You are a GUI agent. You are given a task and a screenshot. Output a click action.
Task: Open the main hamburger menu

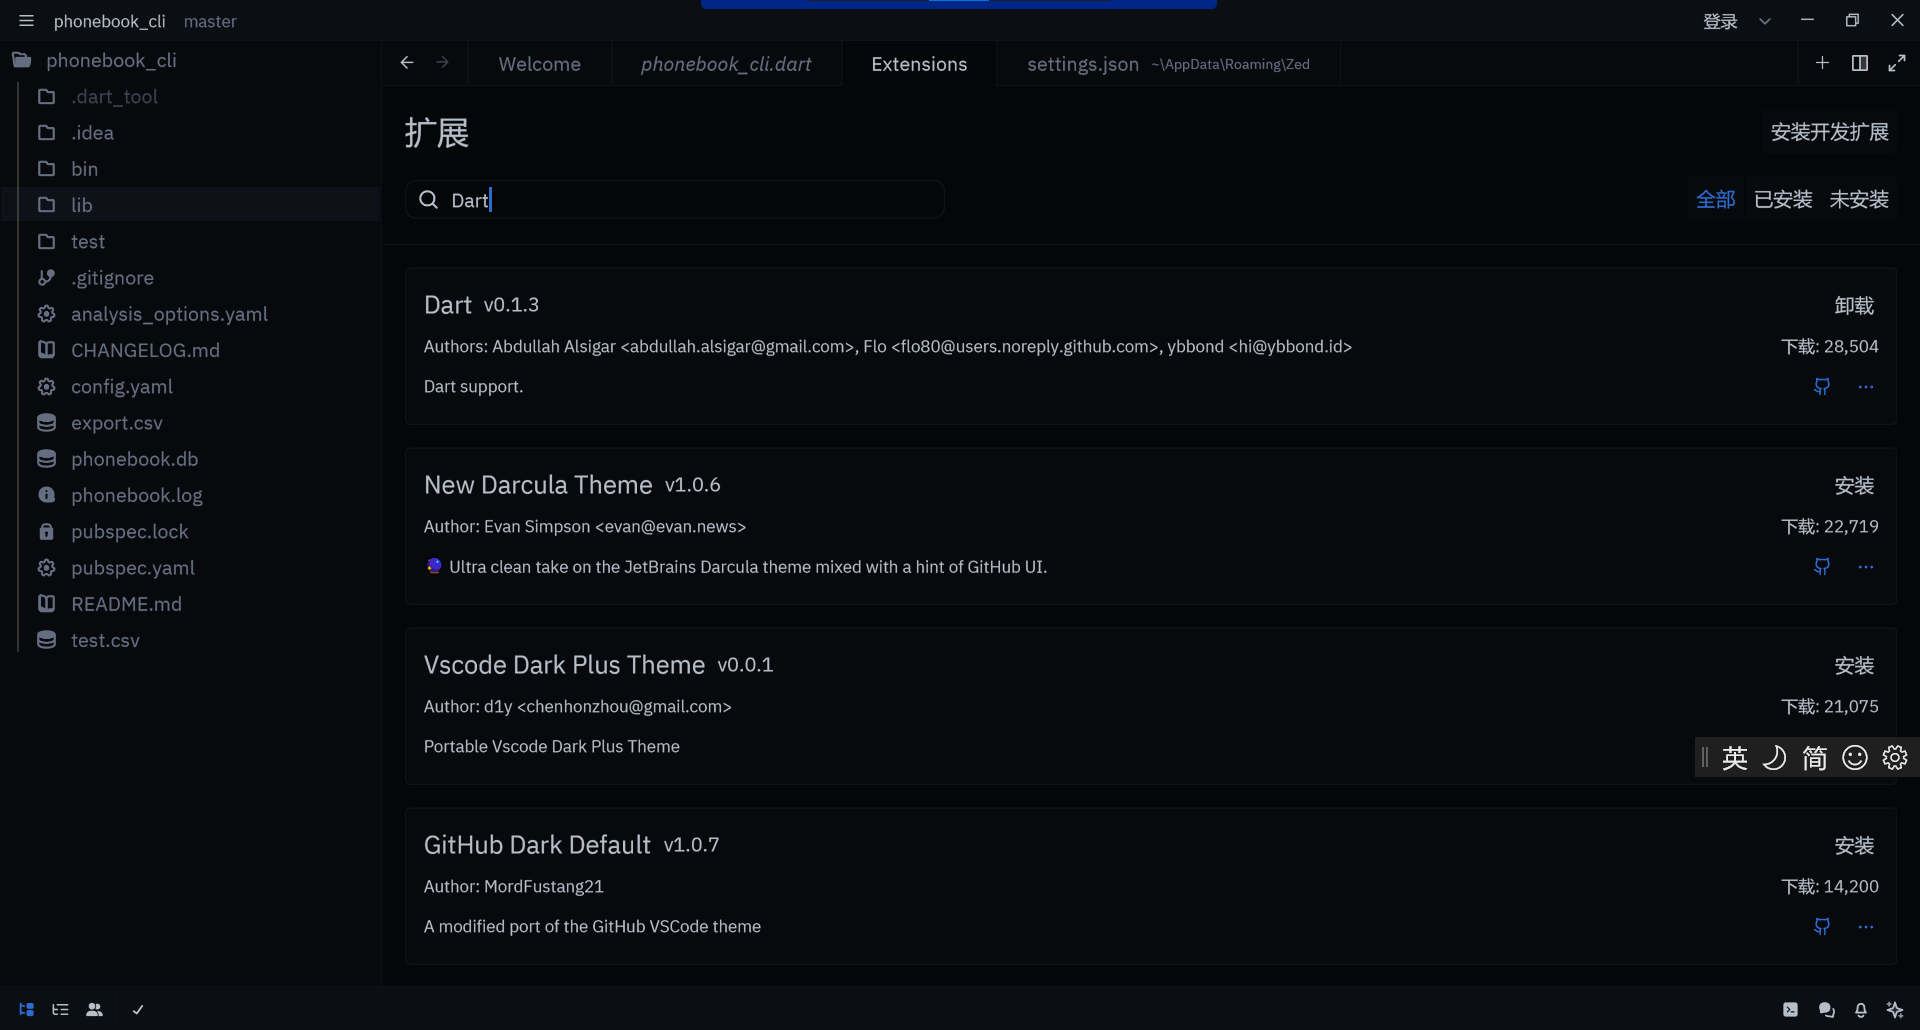tap(26, 21)
